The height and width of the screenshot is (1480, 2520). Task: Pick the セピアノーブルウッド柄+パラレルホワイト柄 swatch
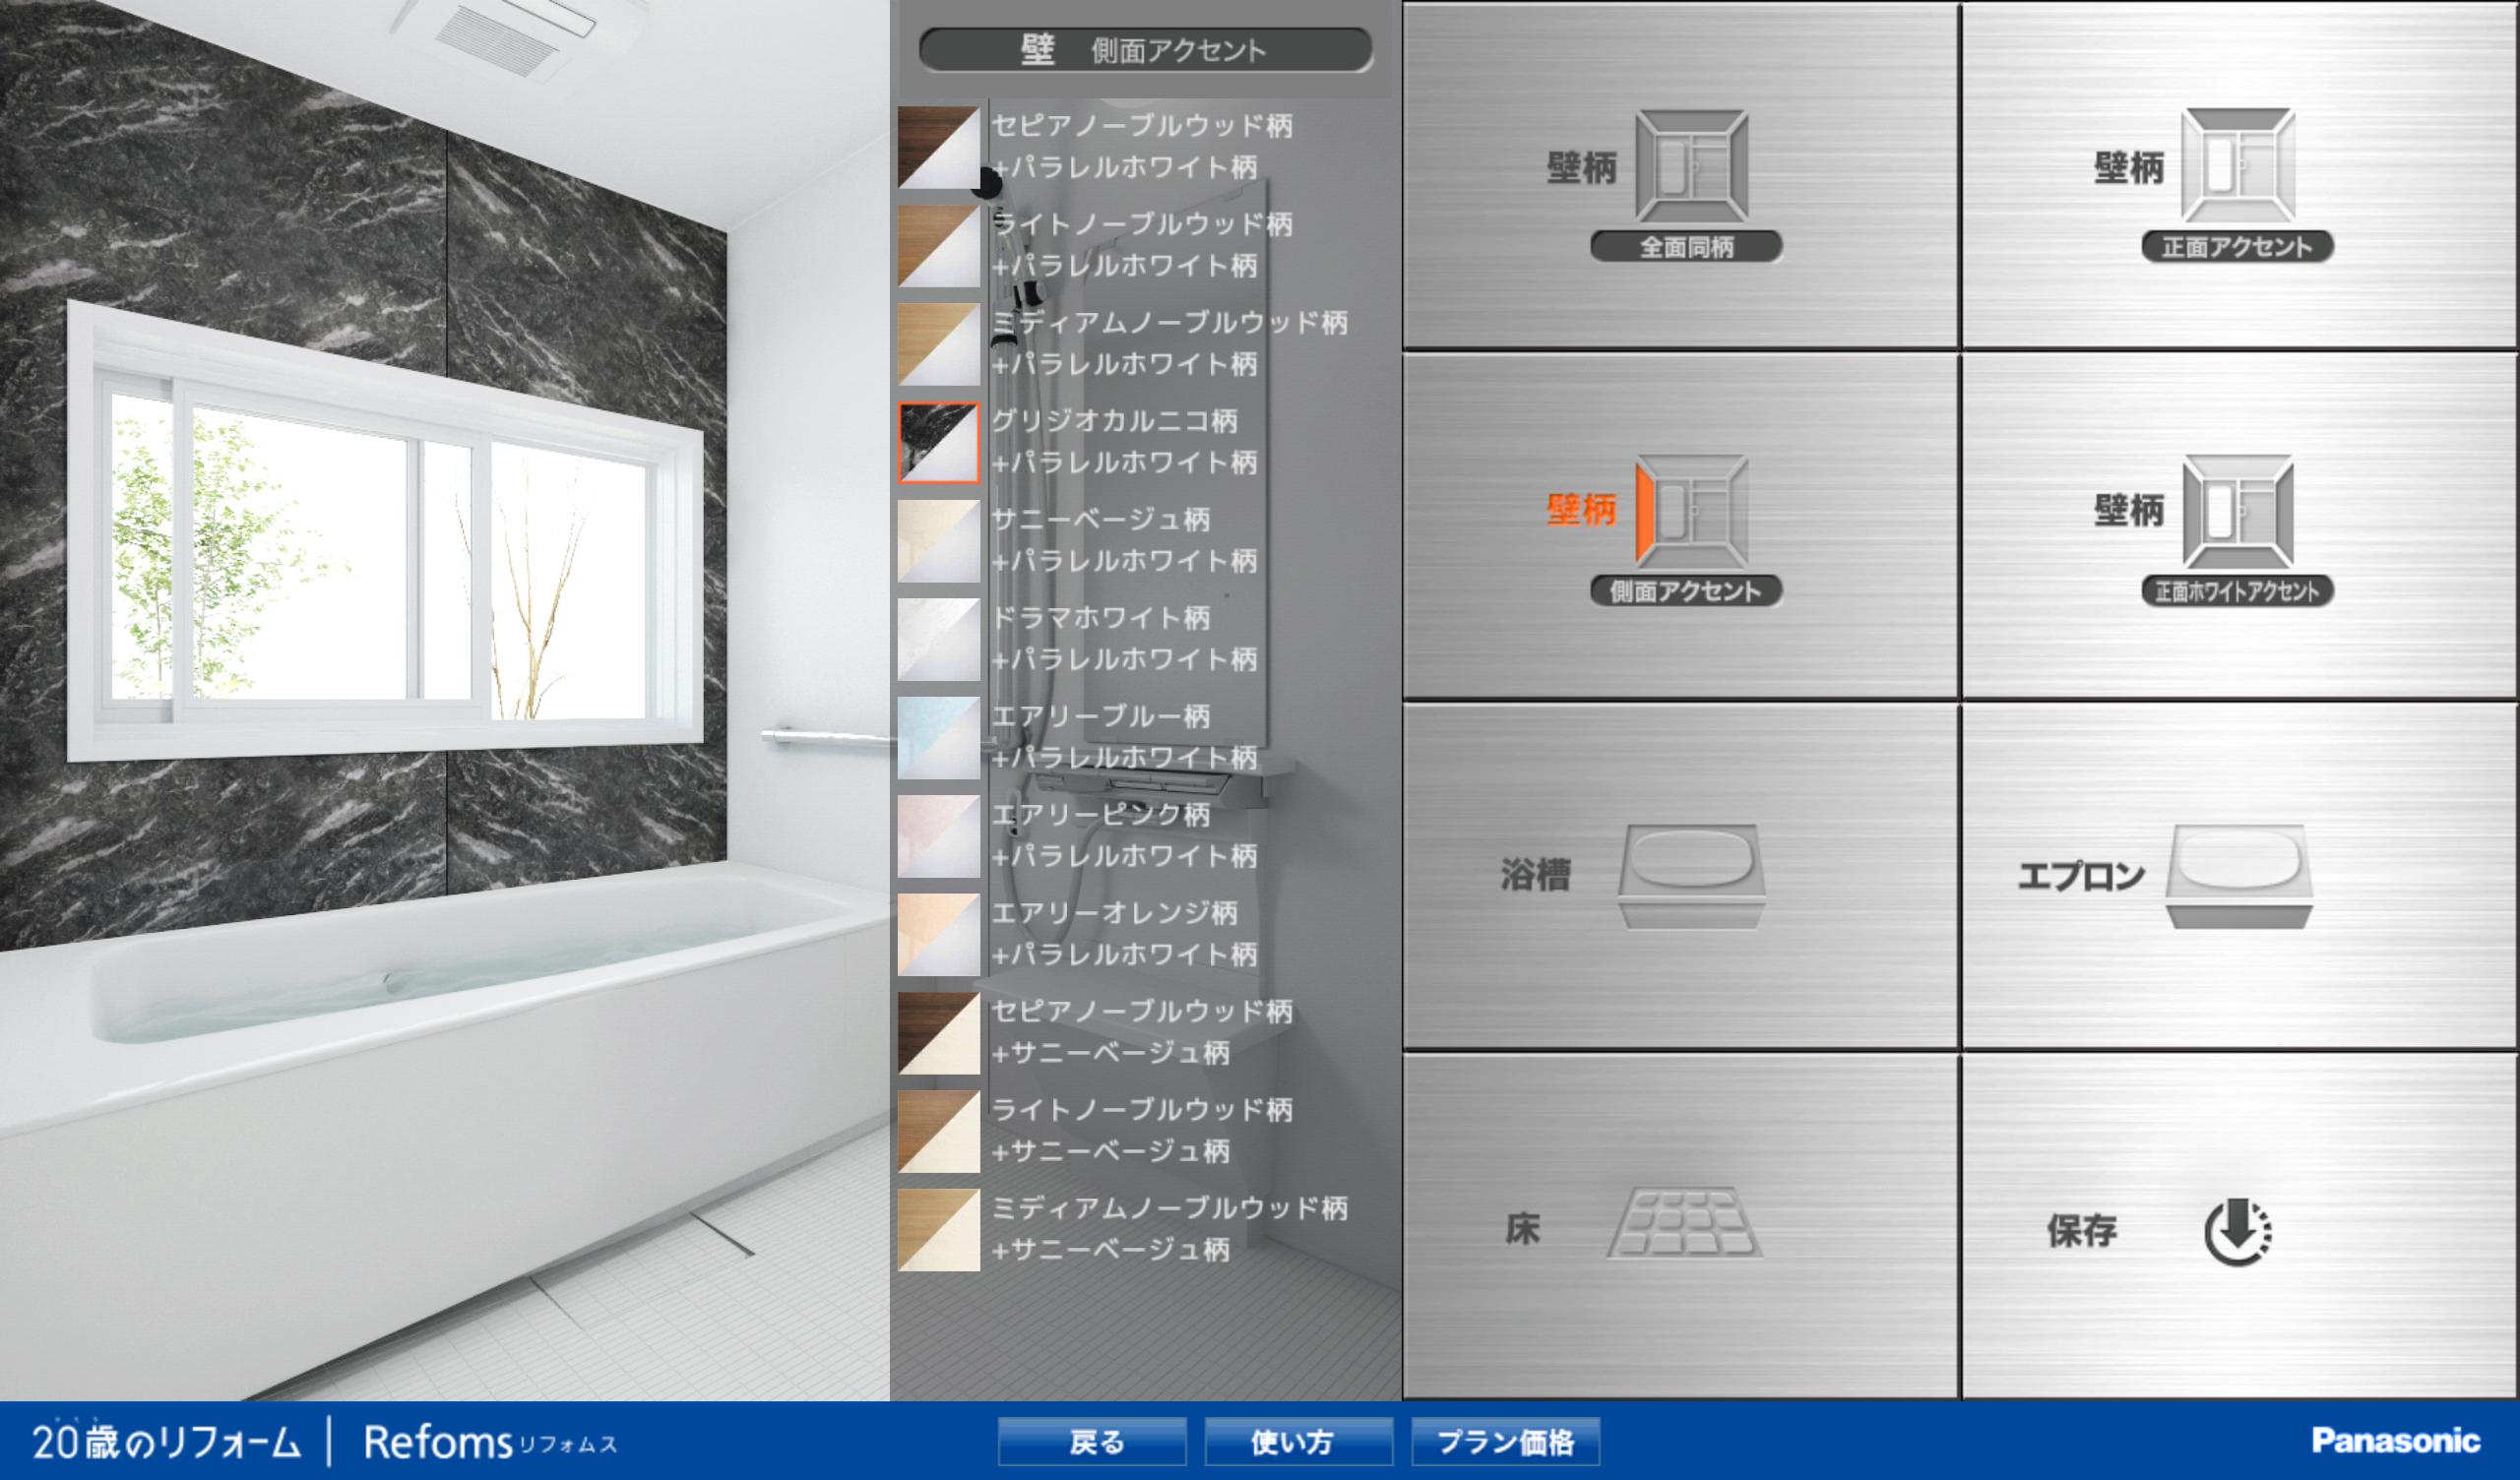coord(938,147)
